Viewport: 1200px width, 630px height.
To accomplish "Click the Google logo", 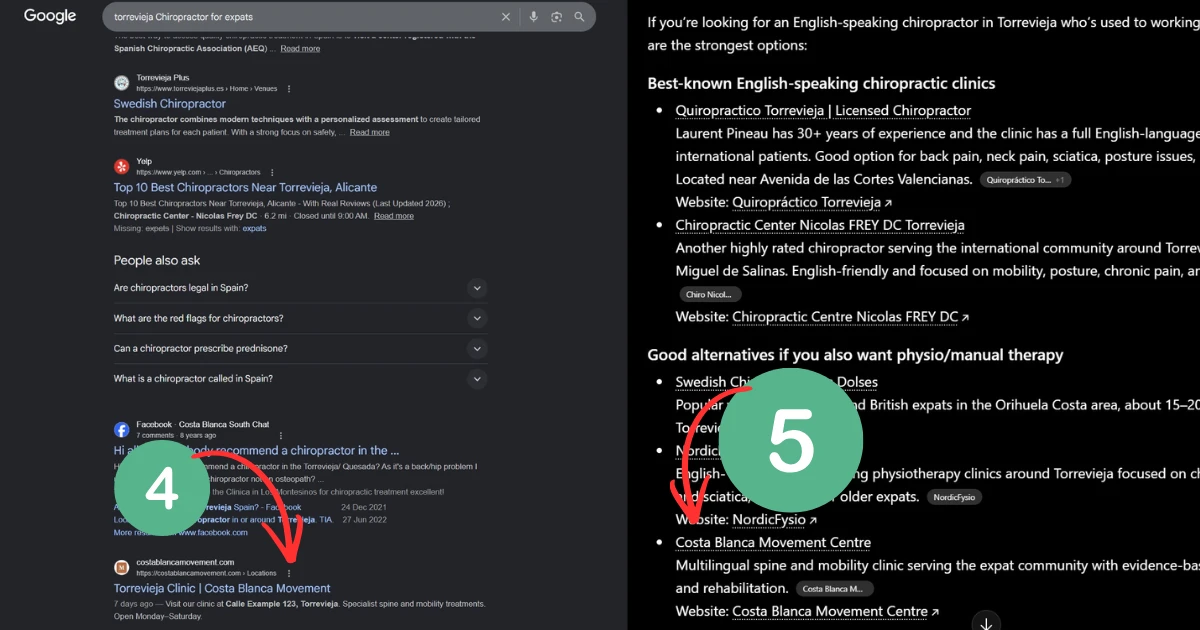I will point(50,16).
